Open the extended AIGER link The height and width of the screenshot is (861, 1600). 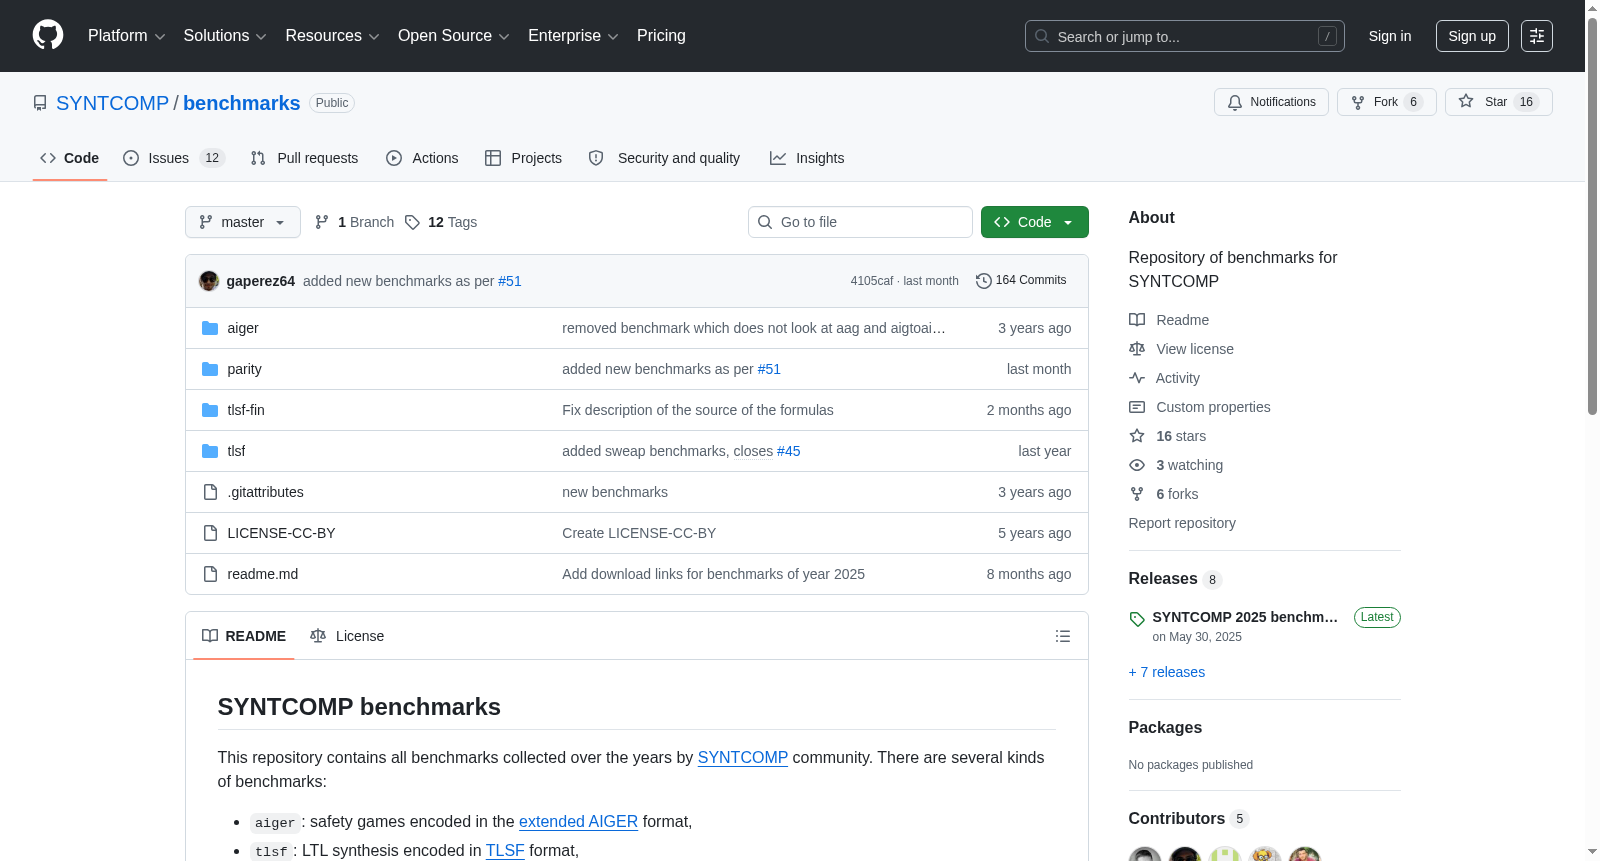578,822
